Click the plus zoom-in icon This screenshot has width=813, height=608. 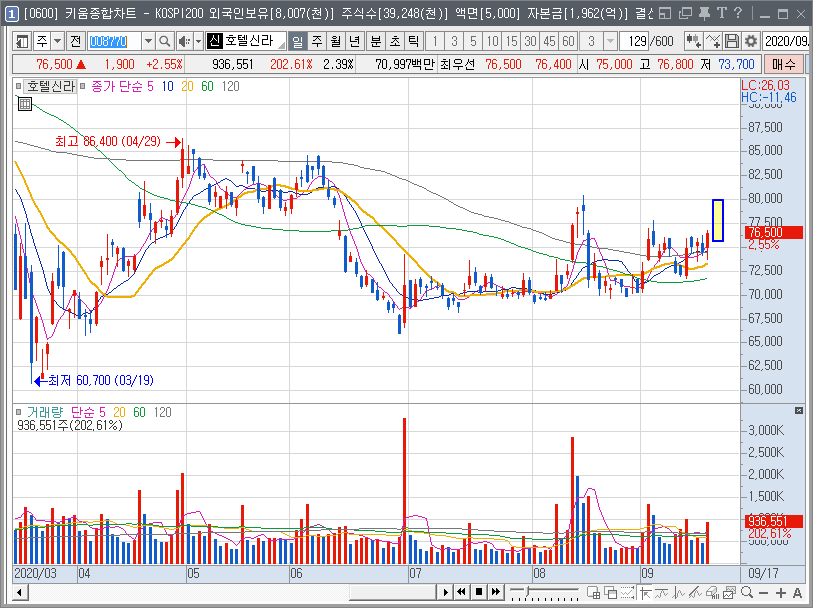(780, 592)
